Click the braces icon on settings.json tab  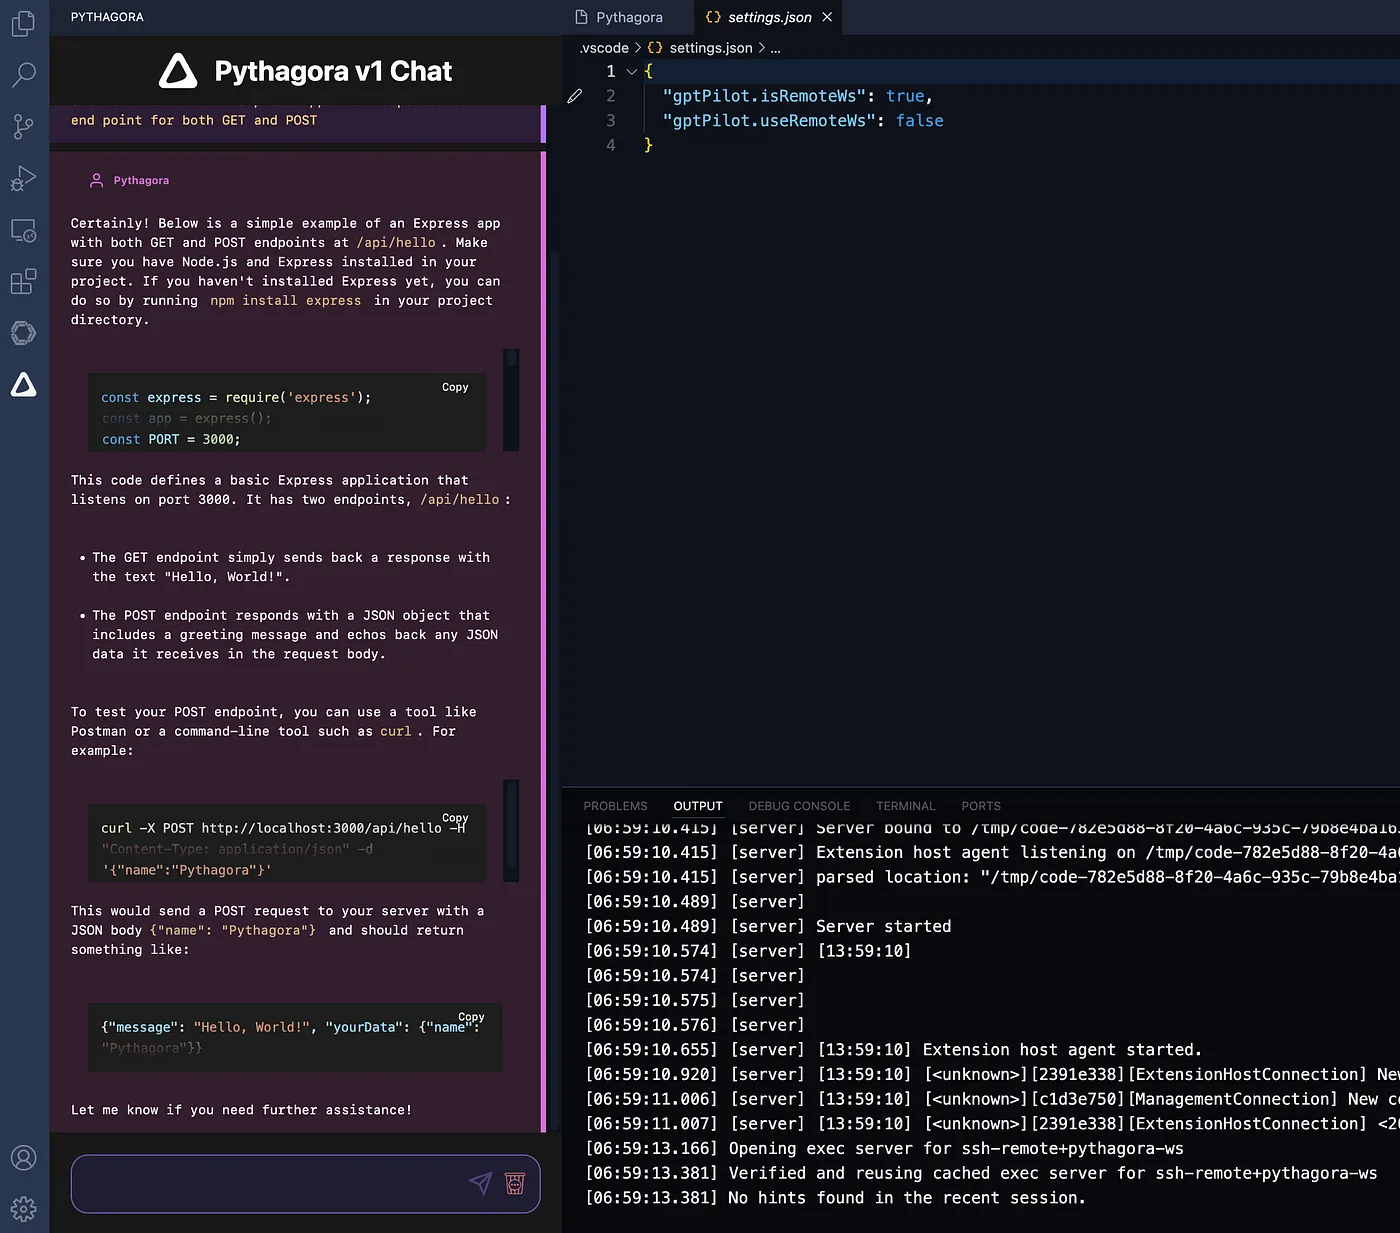[x=713, y=17]
